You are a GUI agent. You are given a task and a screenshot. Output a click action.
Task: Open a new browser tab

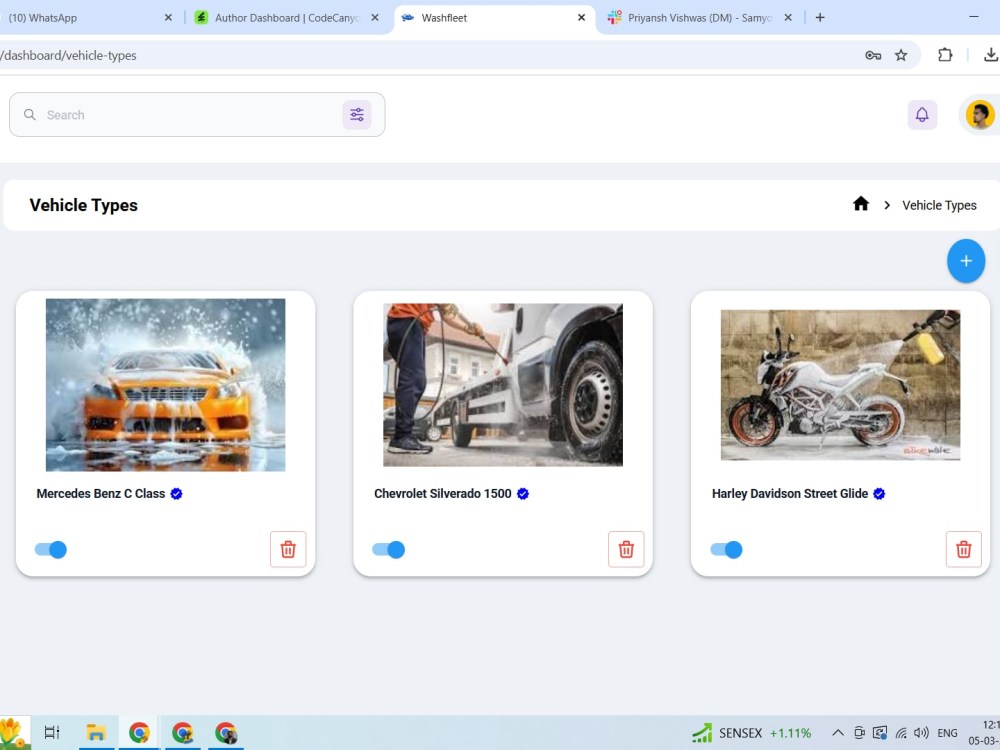(820, 18)
